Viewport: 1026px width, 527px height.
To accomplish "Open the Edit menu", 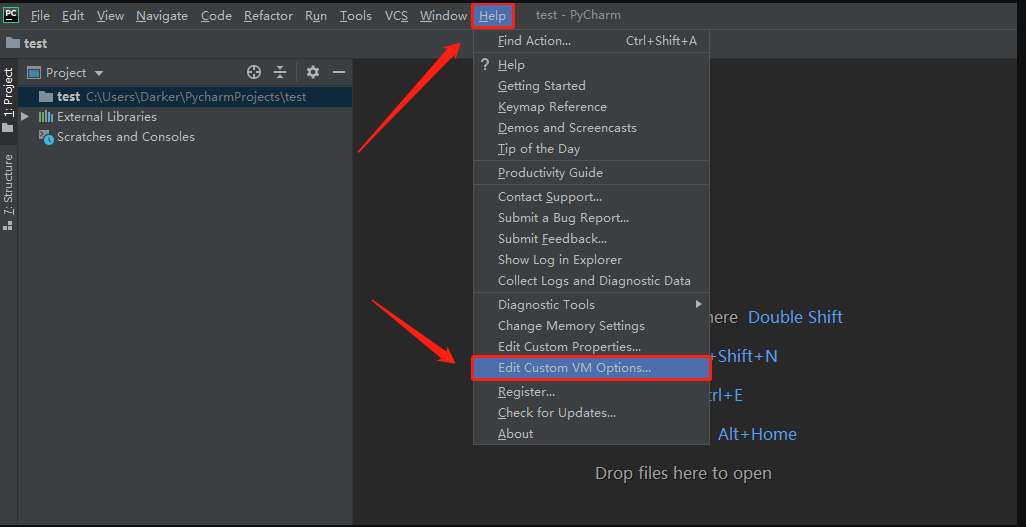I will [x=73, y=16].
